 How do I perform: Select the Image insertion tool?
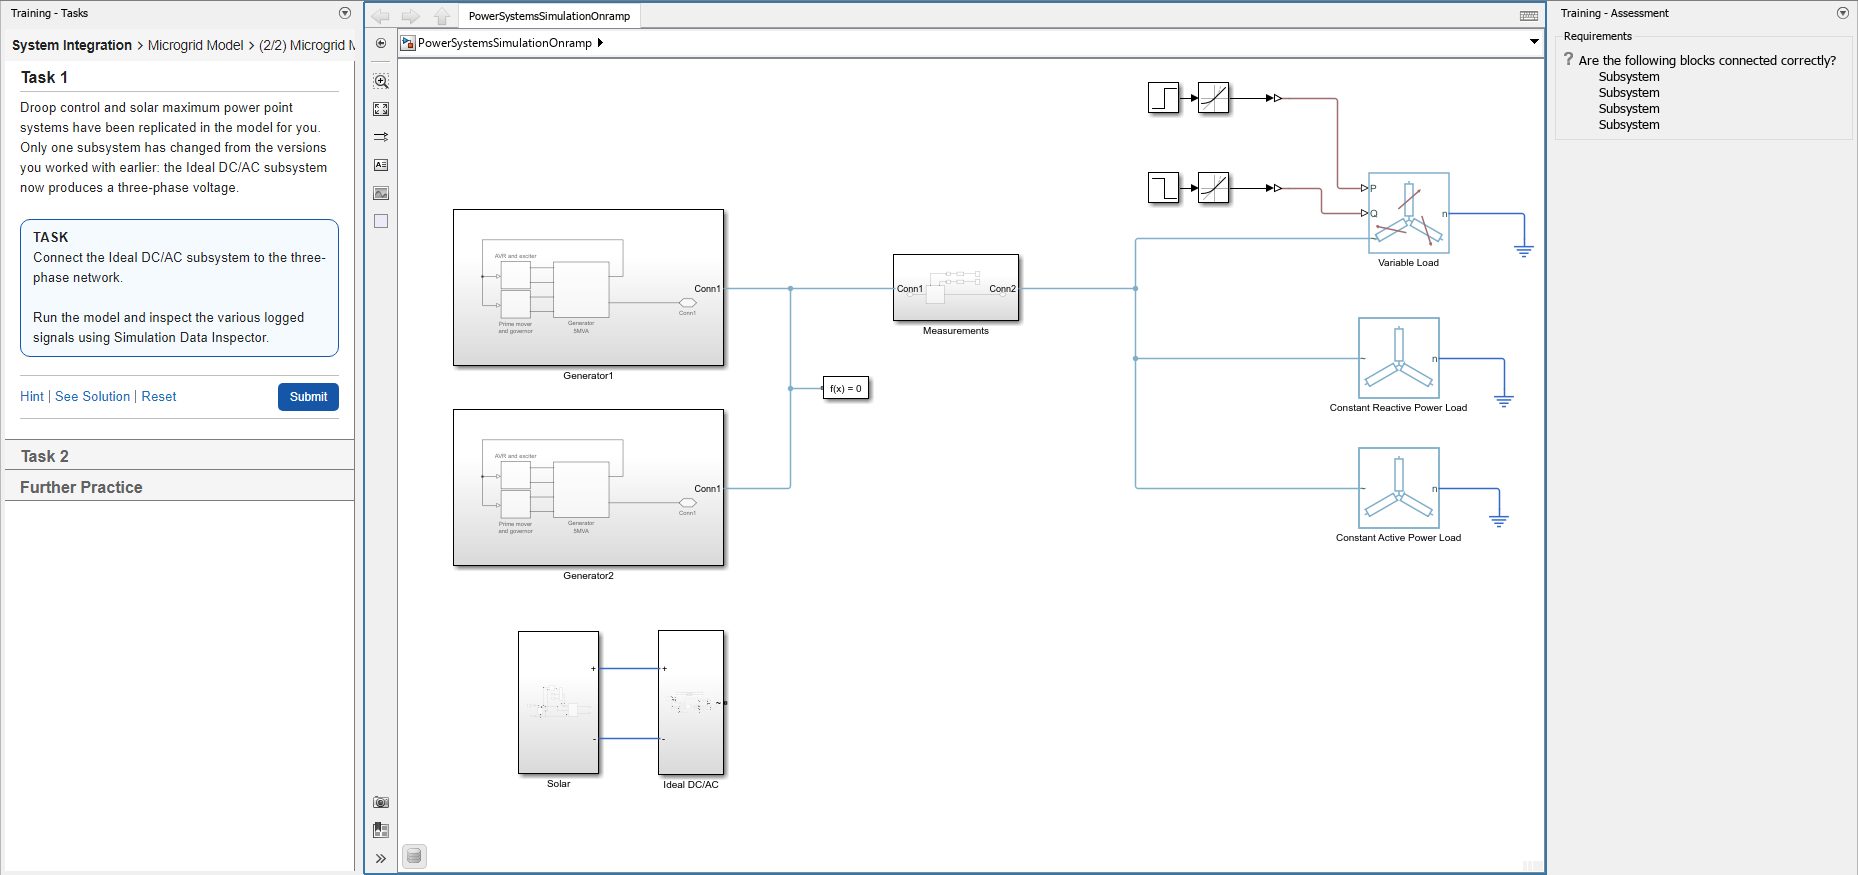point(381,193)
